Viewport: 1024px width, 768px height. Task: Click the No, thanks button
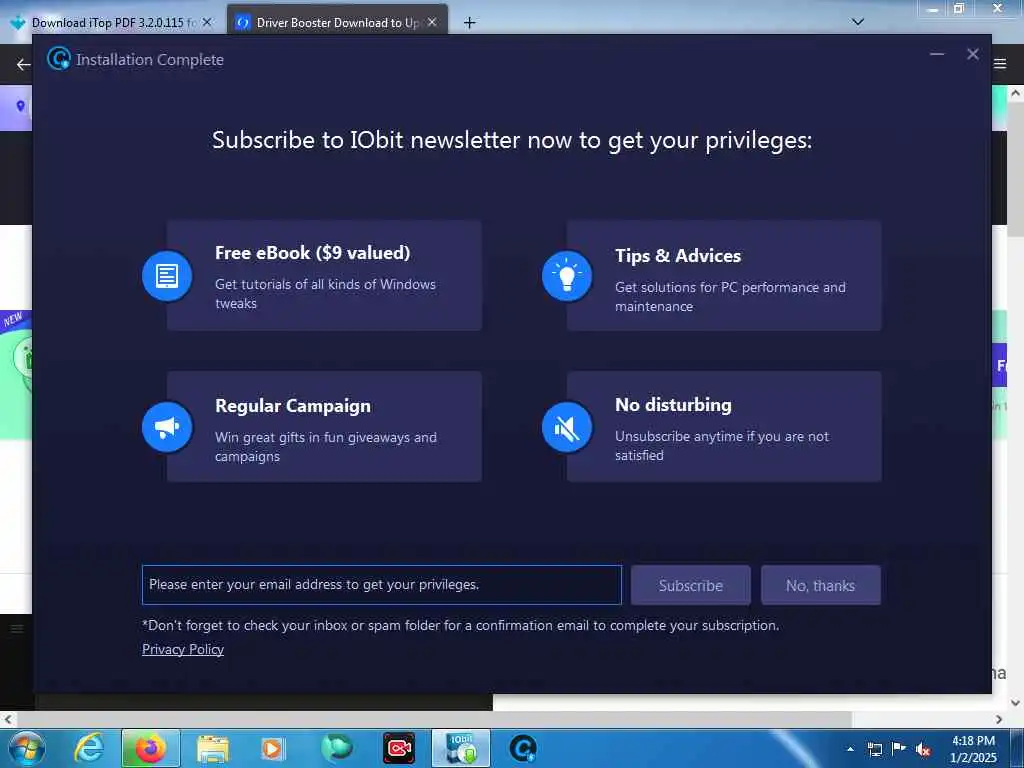tap(820, 585)
